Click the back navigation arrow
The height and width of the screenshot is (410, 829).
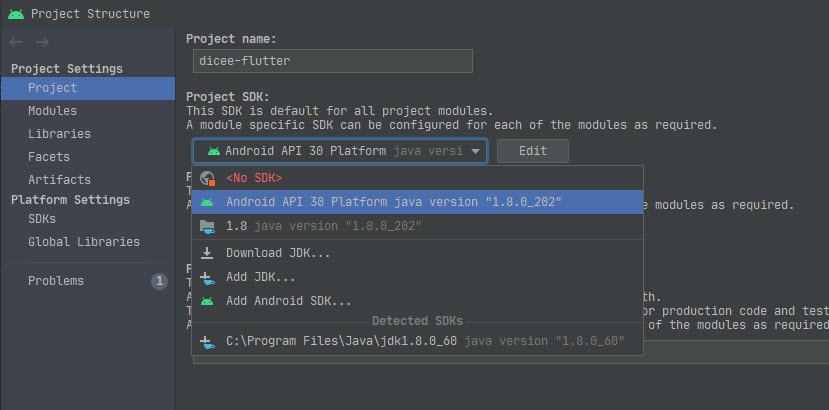[16, 42]
